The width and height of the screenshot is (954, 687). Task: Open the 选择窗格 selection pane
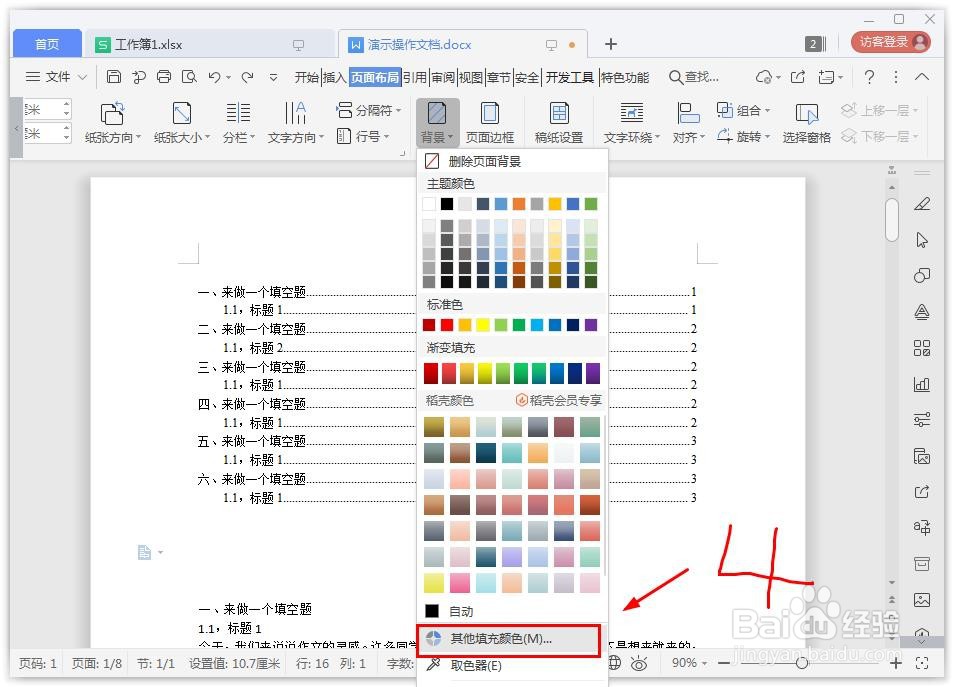click(x=806, y=120)
